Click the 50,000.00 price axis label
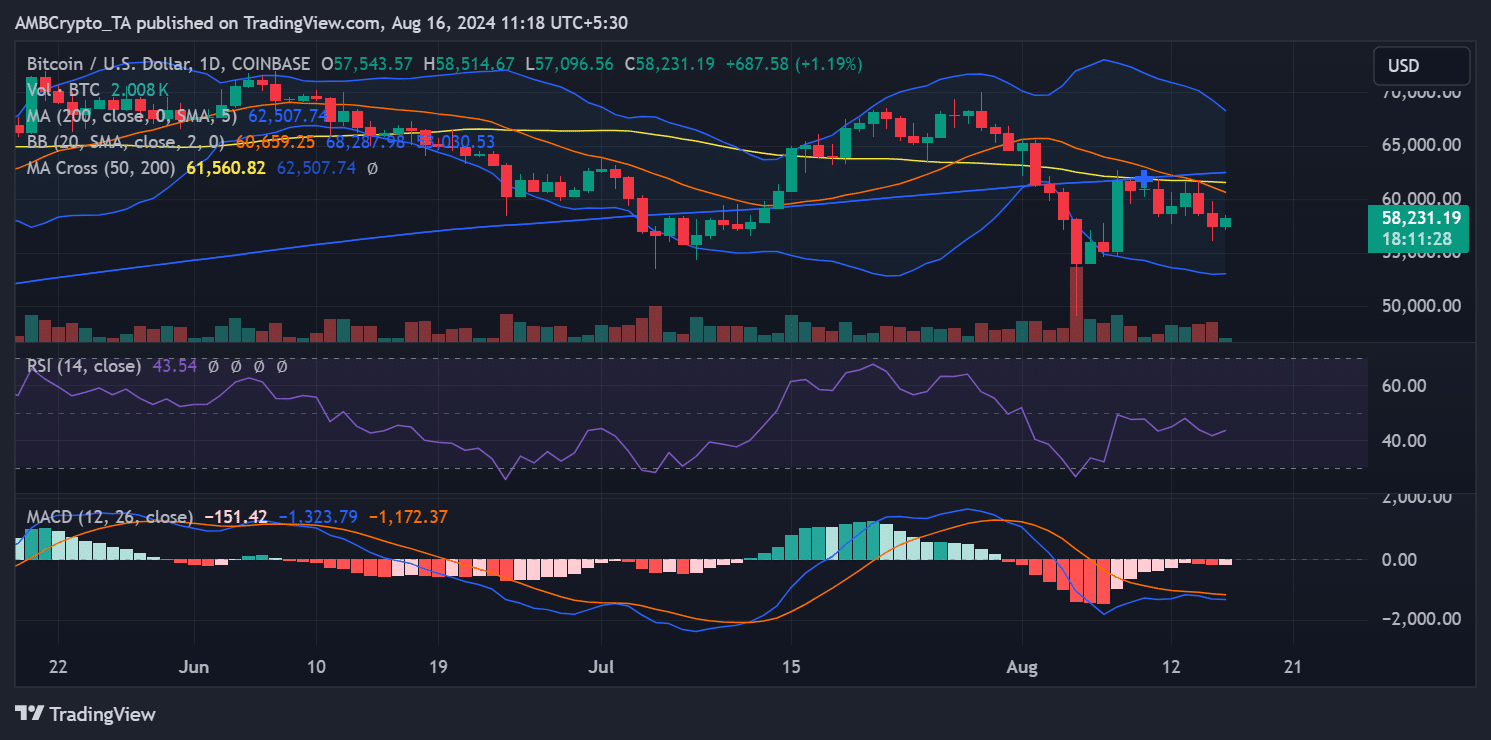Viewport: 1491px width, 740px height. point(1420,305)
